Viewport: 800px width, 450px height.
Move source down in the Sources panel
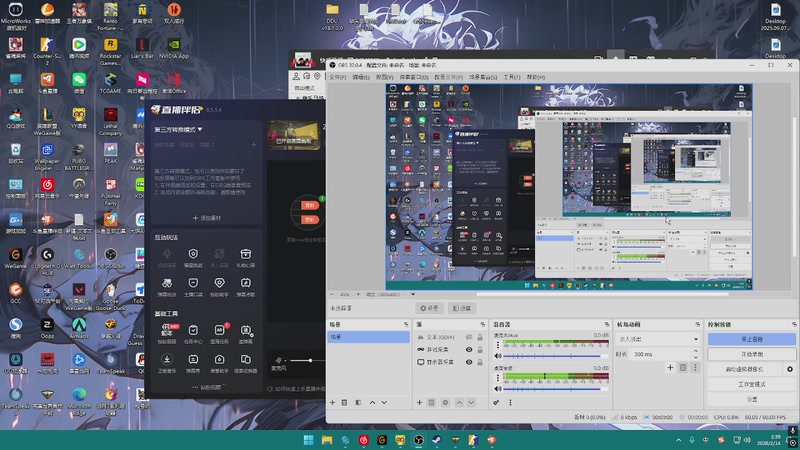point(471,403)
